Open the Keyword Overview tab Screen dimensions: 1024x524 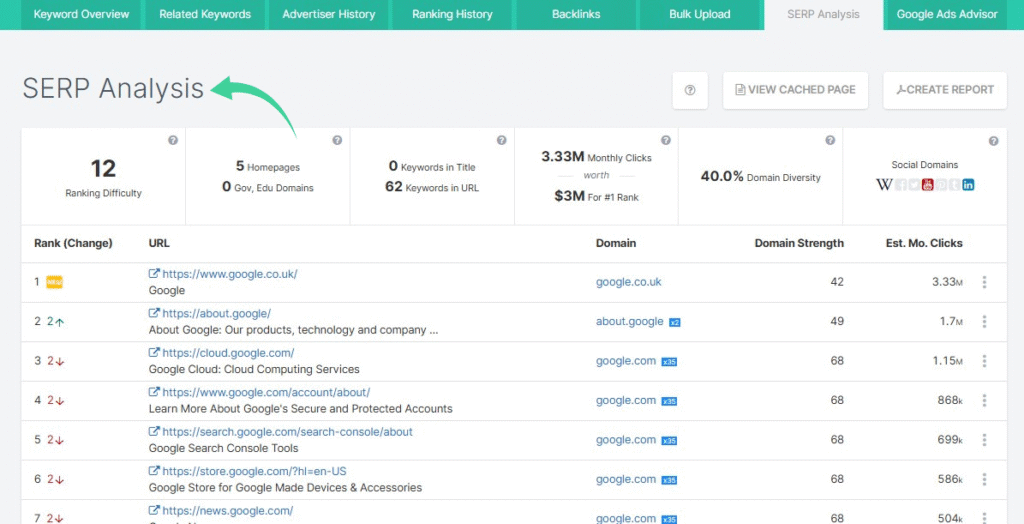(x=81, y=14)
